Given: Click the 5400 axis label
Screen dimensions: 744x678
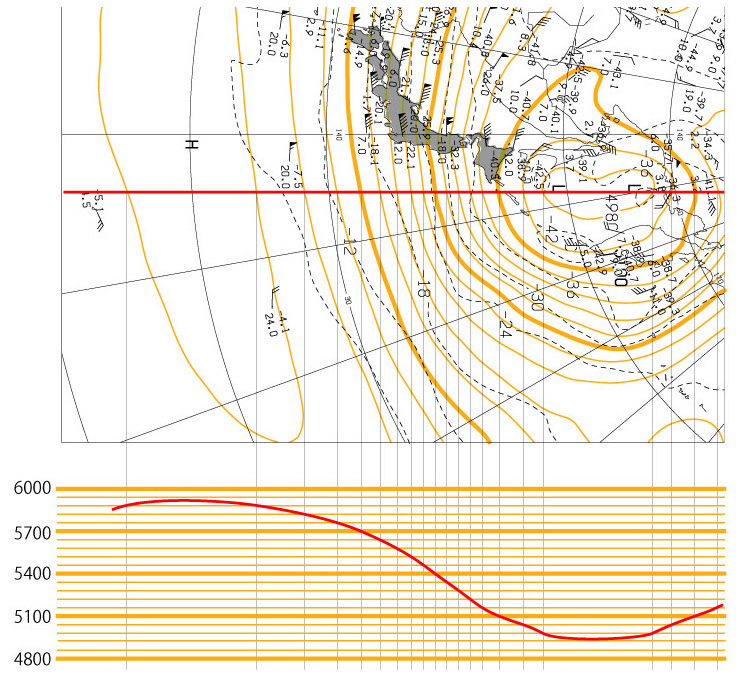Looking at the screenshot, I should 32,574.
